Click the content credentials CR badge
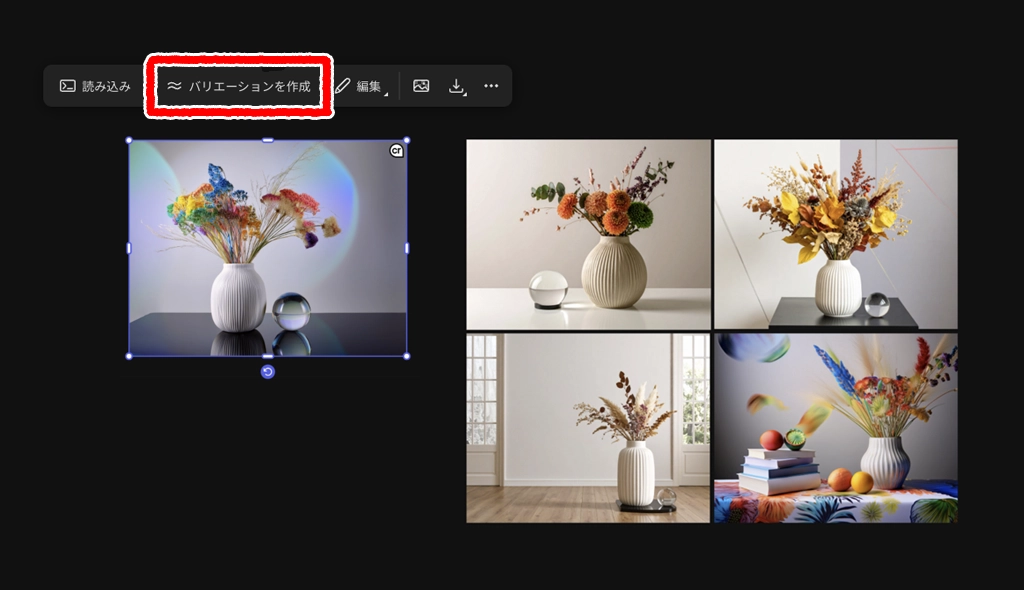Viewport: 1024px width, 590px height. [396, 151]
